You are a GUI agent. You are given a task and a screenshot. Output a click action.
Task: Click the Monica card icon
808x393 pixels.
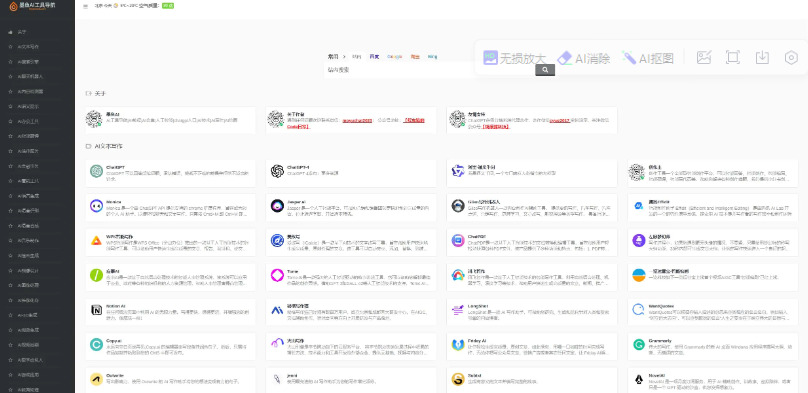click(x=96, y=206)
